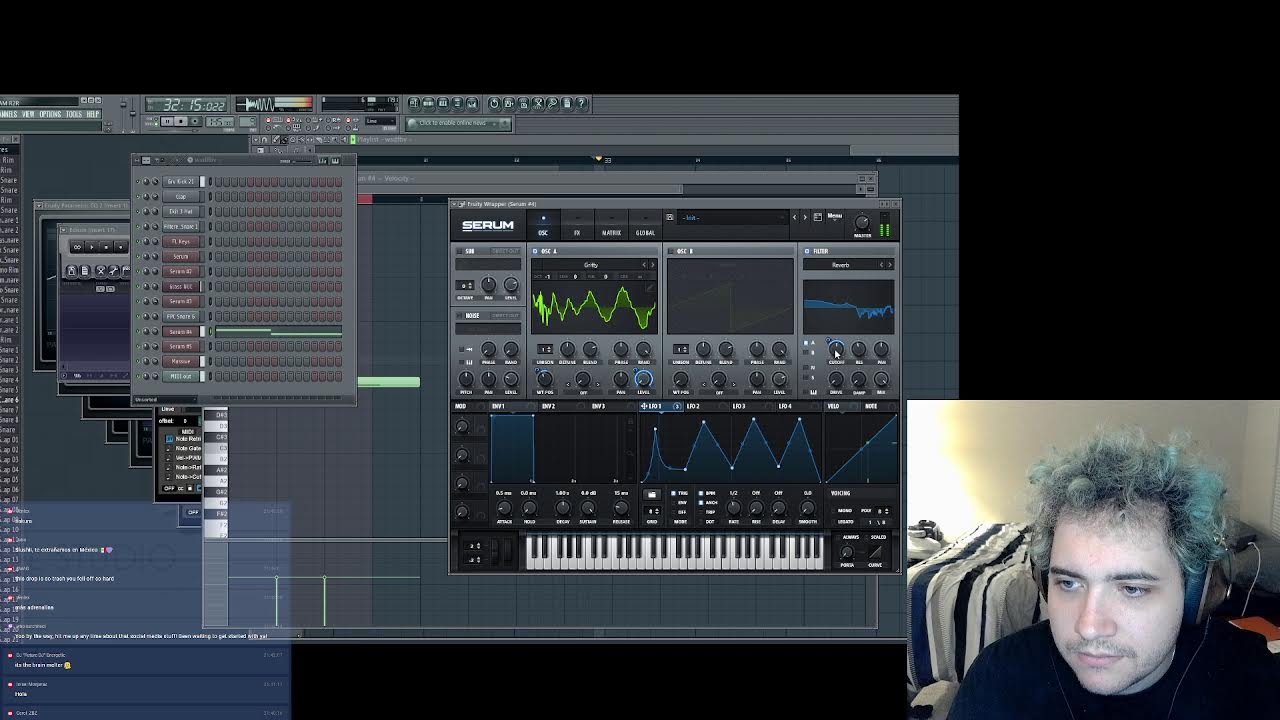This screenshot has height=720, width=1280.
Task: Toggle filter routing checkbox A
Action: [x=806, y=343]
